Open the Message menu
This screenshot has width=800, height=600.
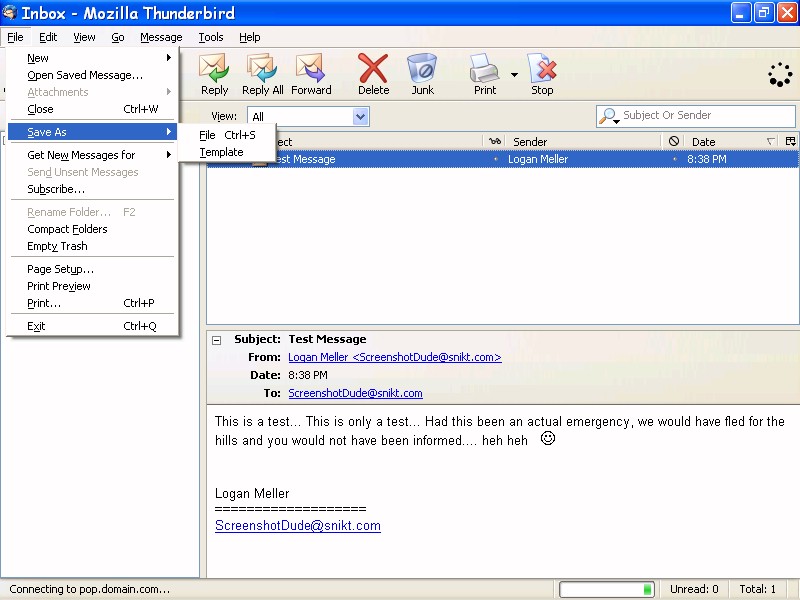click(x=161, y=37)
